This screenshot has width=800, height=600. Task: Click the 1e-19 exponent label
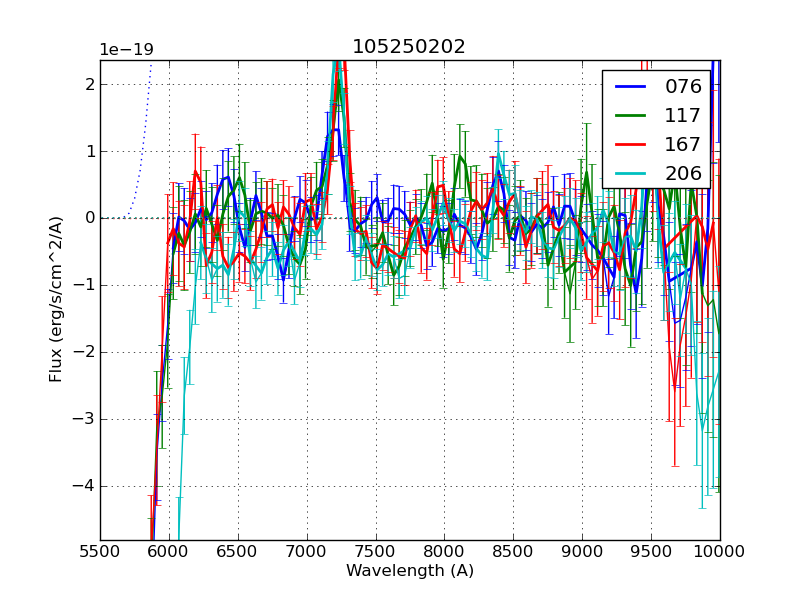click(126, 50)
